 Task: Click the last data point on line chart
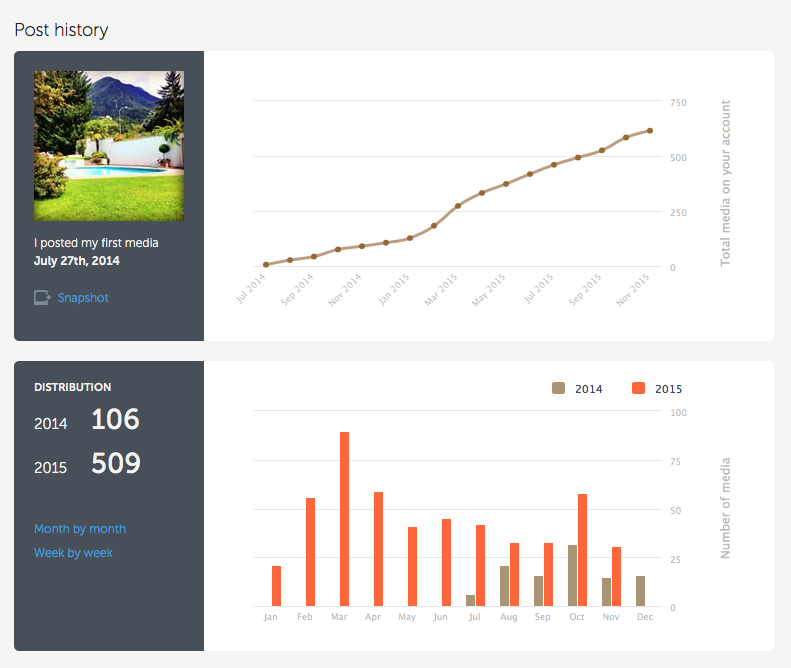pos(650,131)
